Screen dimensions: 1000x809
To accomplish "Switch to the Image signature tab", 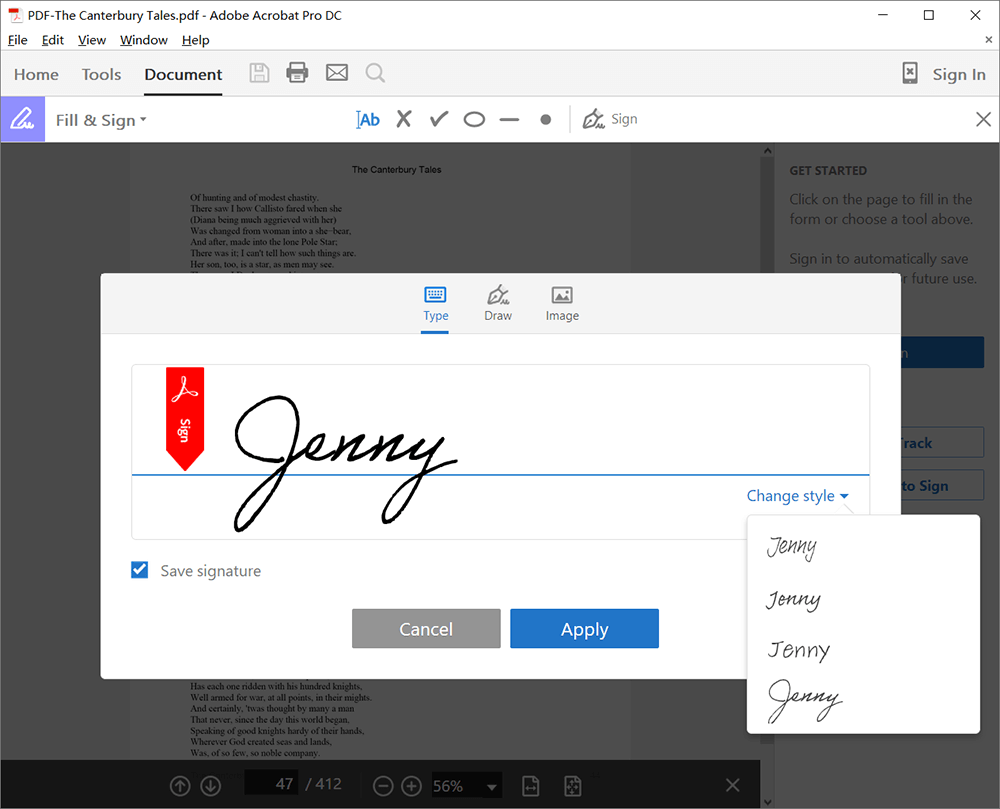I will click(562, 303).
